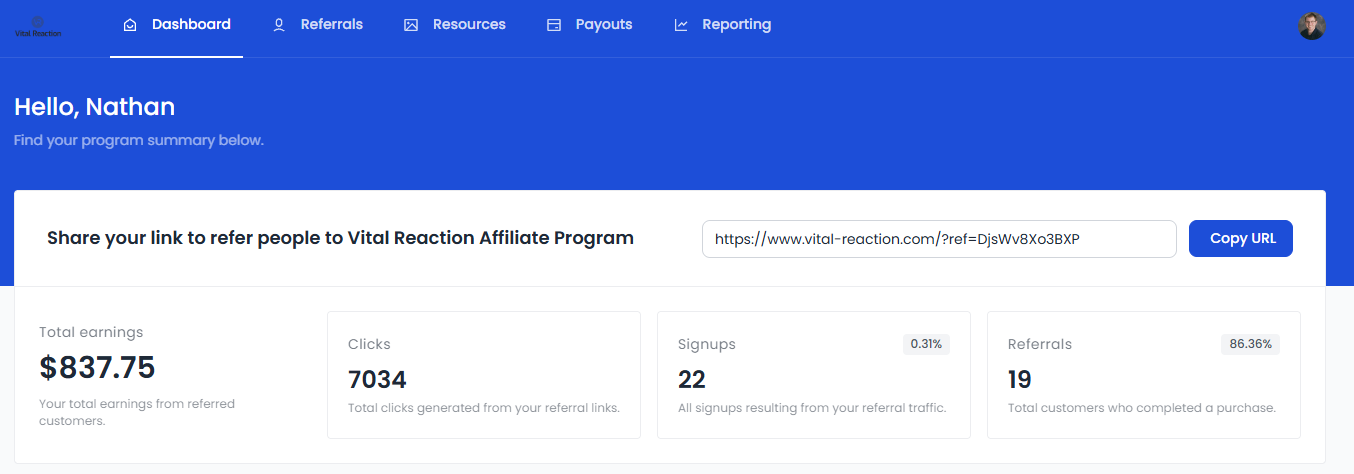Go to the Referrals tab label
This screenshot has width=1354, height=474.
click(x=332, y=24)
